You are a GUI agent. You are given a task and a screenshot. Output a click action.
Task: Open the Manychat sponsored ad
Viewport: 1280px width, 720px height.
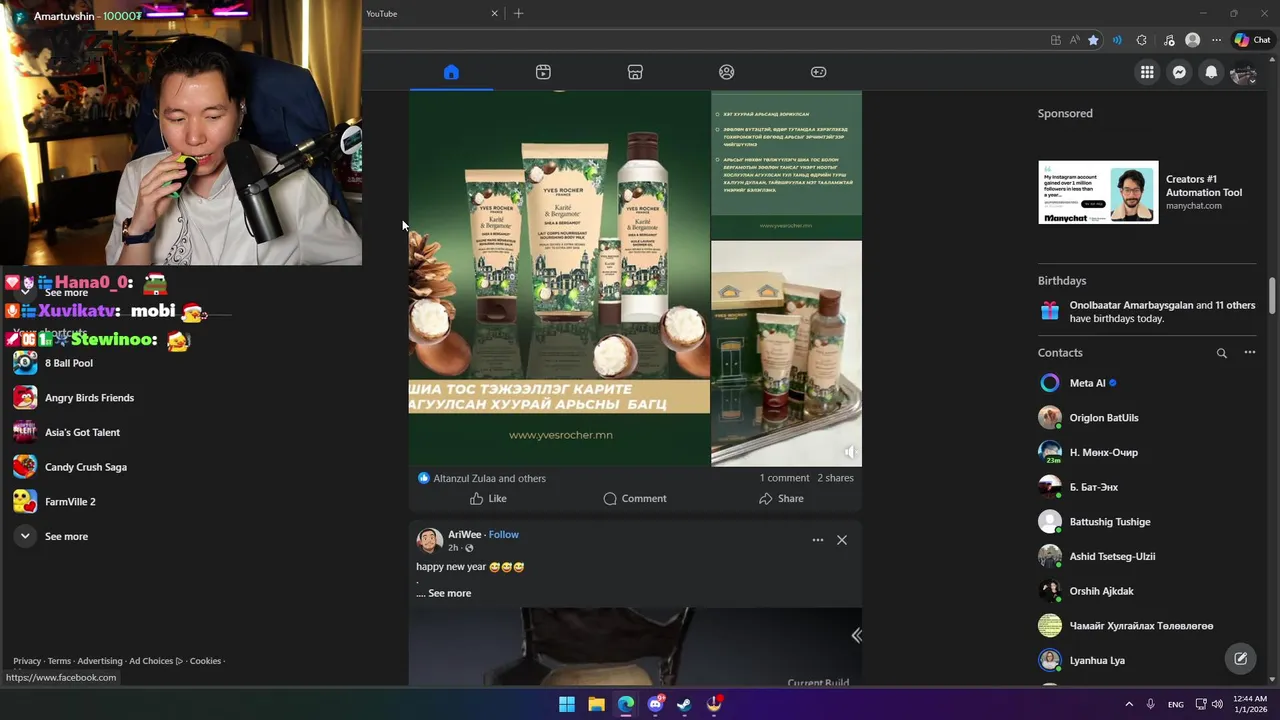1147,192
